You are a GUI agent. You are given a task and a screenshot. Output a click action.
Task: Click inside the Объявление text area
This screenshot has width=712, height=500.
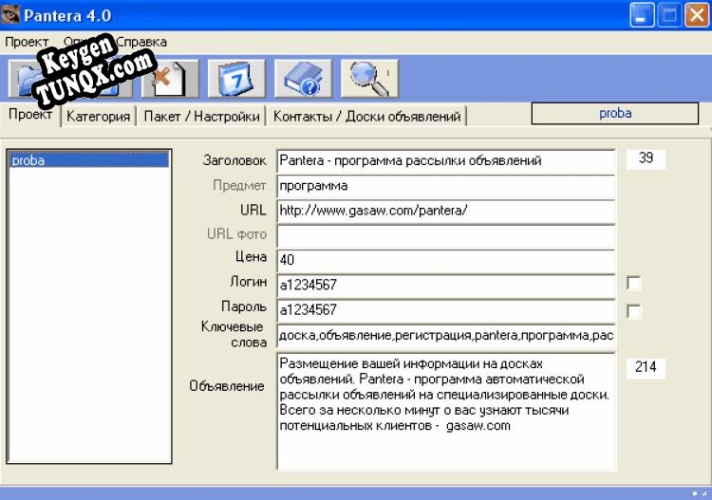(446, 411)
